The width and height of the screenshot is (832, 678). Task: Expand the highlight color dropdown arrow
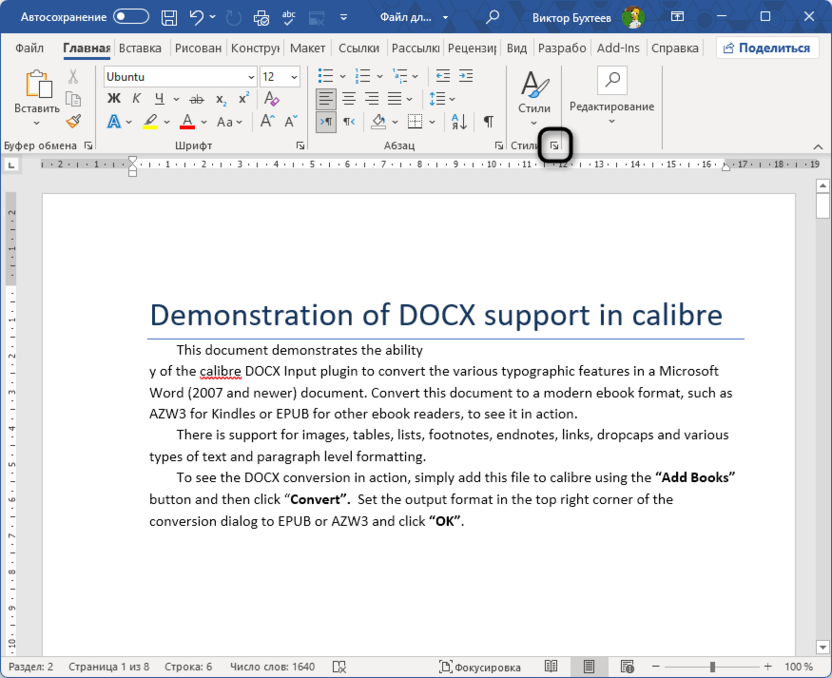pyautogui.click(x=165, y=122)
